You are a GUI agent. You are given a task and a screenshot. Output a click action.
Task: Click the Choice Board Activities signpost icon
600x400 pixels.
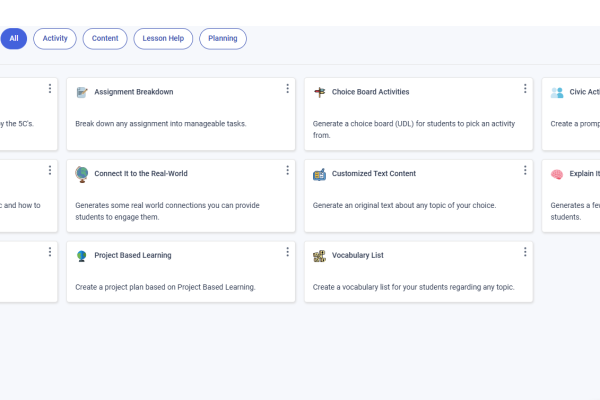point(320,92)
